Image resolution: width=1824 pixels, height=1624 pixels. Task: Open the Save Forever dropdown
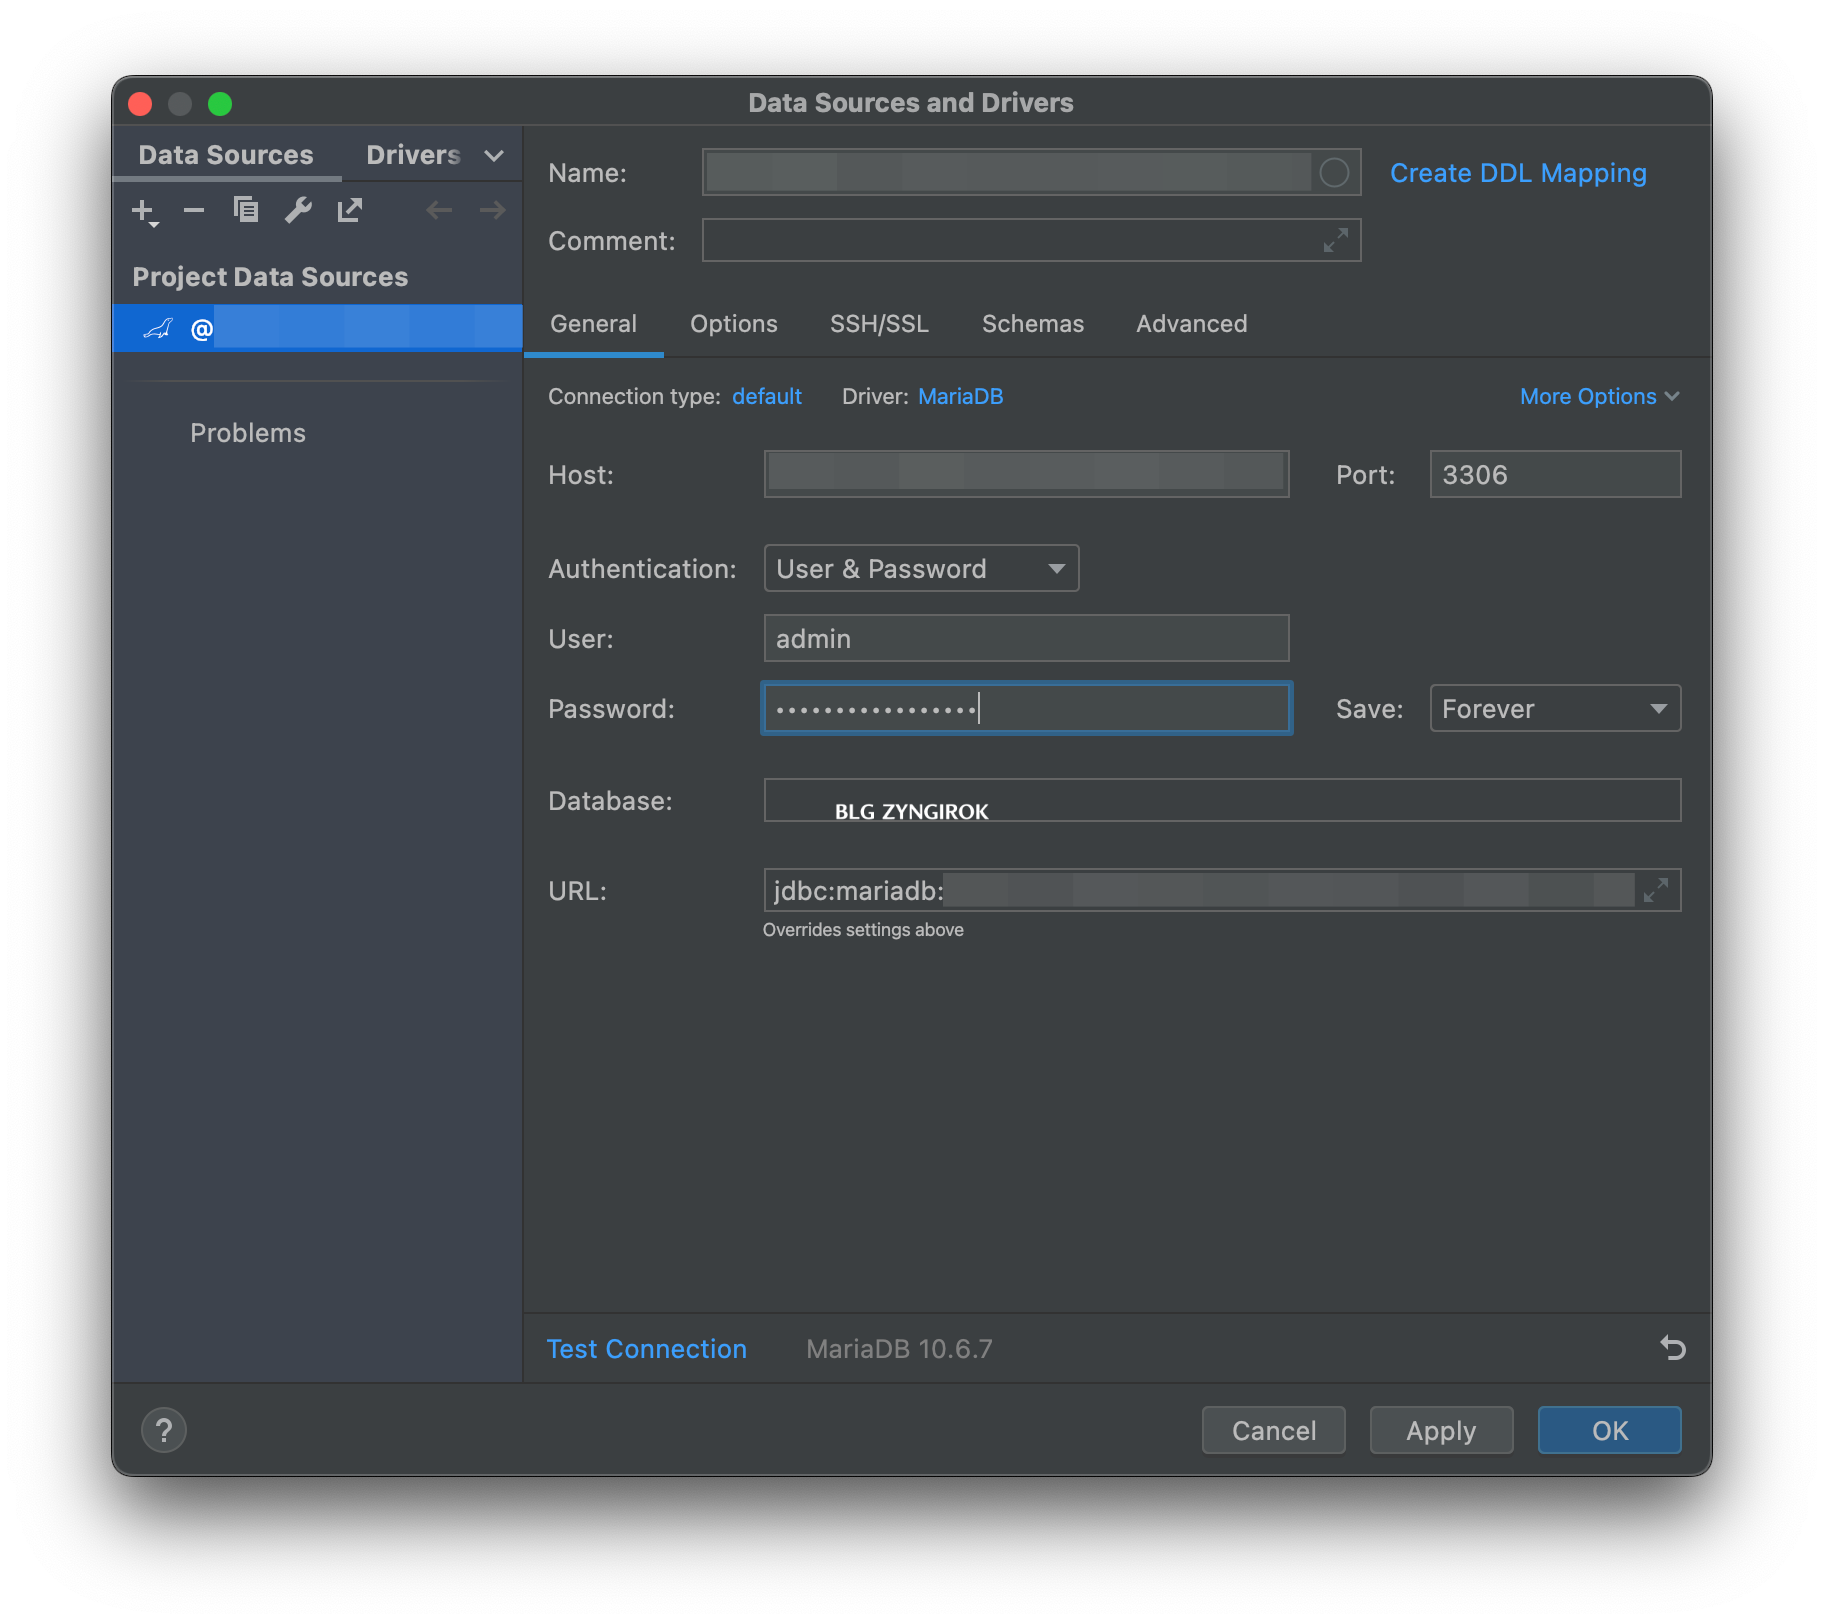click(1555, 708)
